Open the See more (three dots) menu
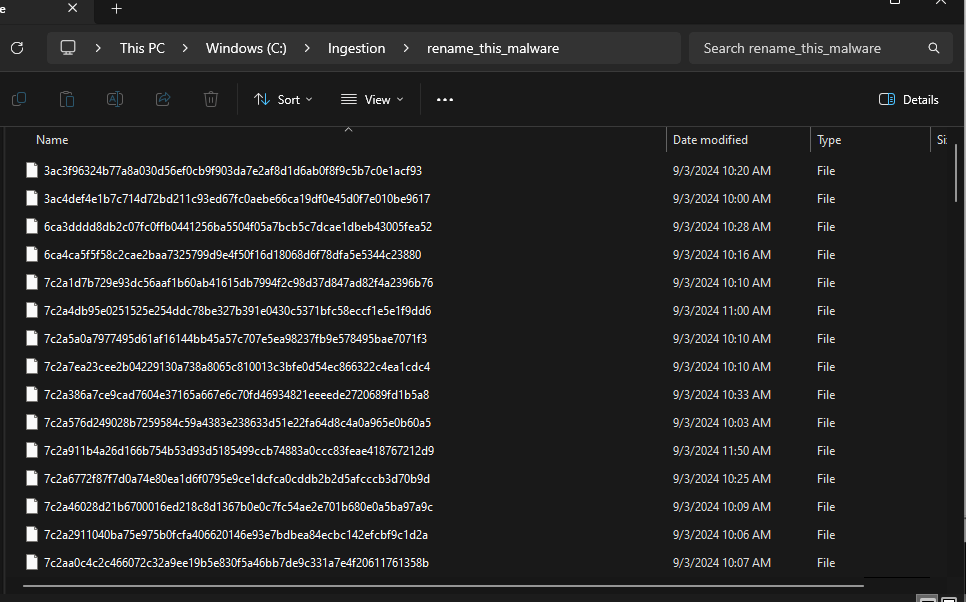The image size is (966, 602). (x=445, y=99)
